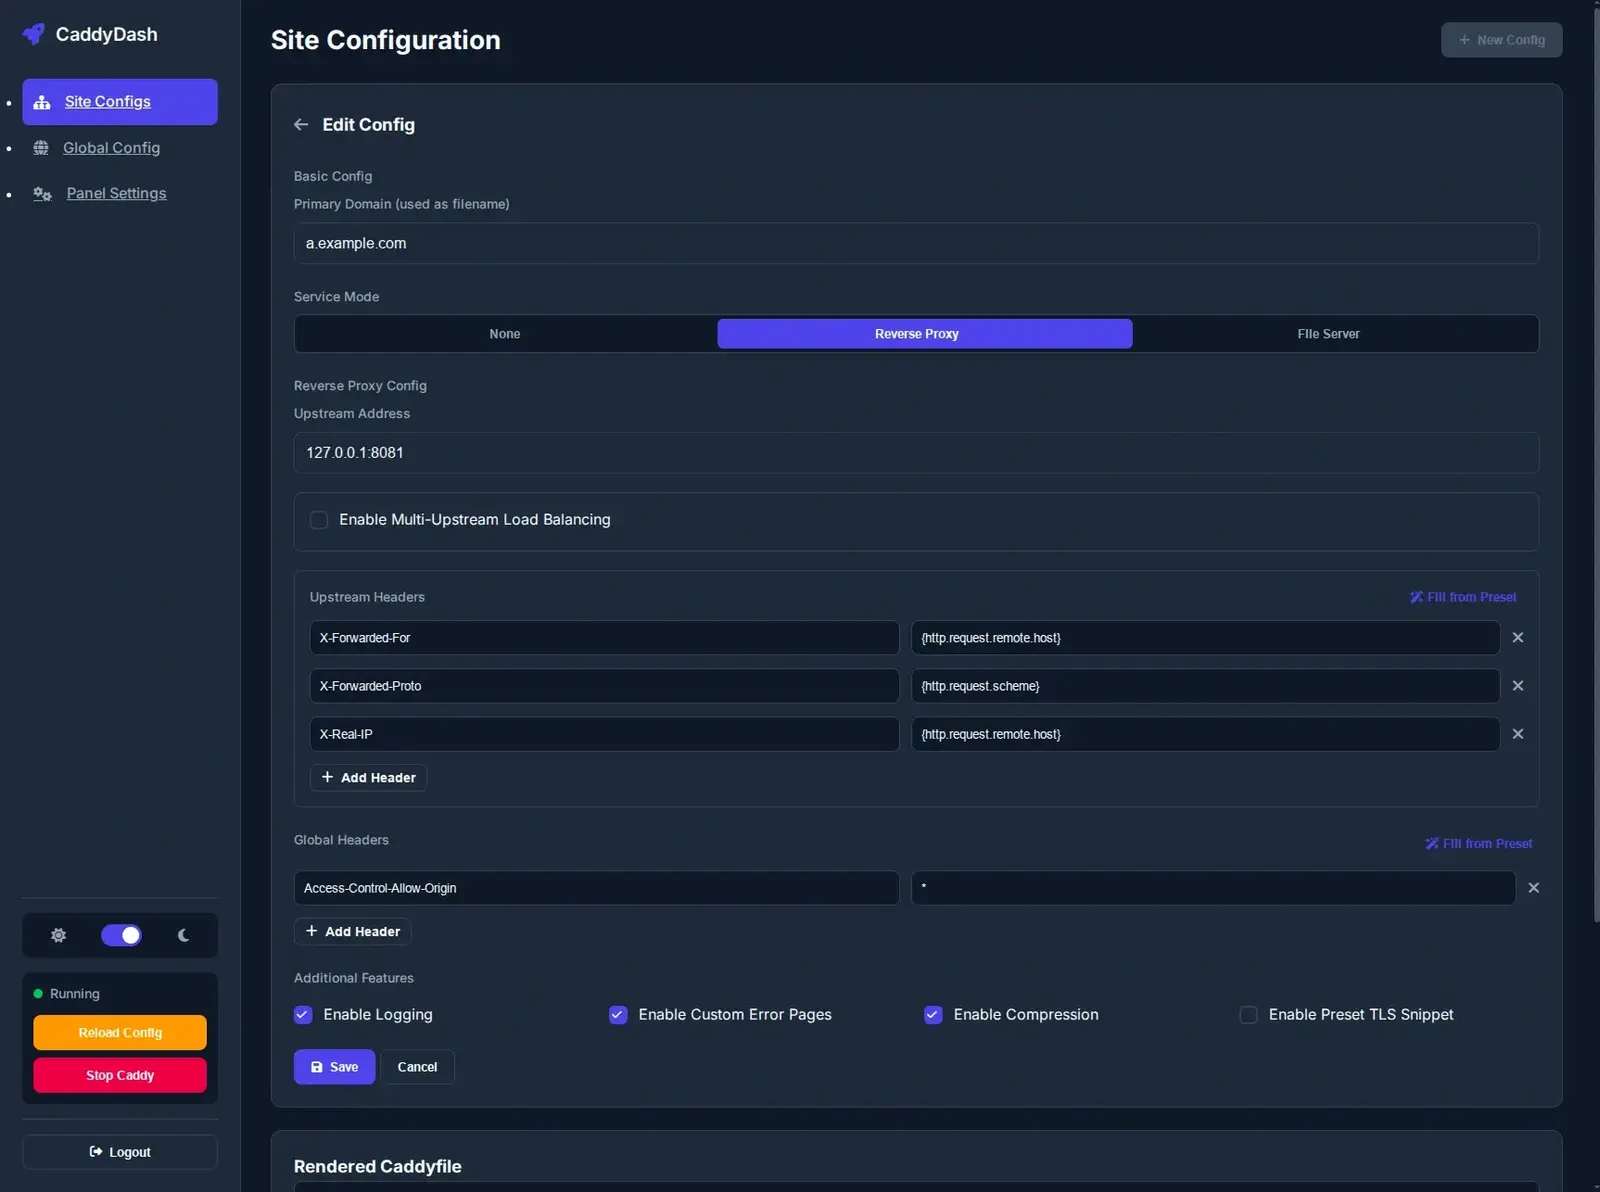Click the sun light-mode icon
The height and width of the screenshot is (1192, 1600).
pyautogui.click(x=59, y=936)
